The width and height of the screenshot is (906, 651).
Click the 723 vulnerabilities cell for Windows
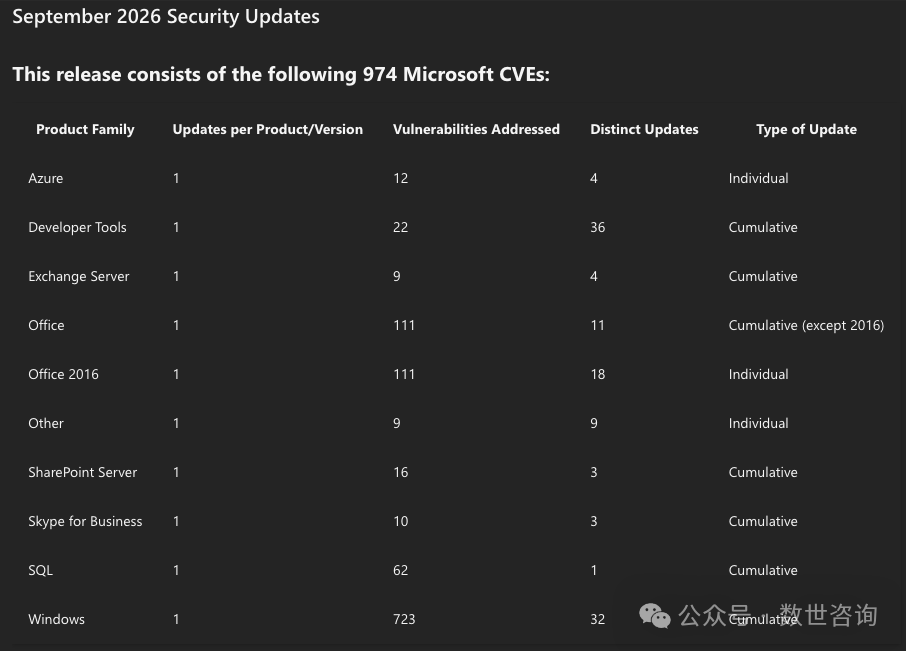point(404,619)
